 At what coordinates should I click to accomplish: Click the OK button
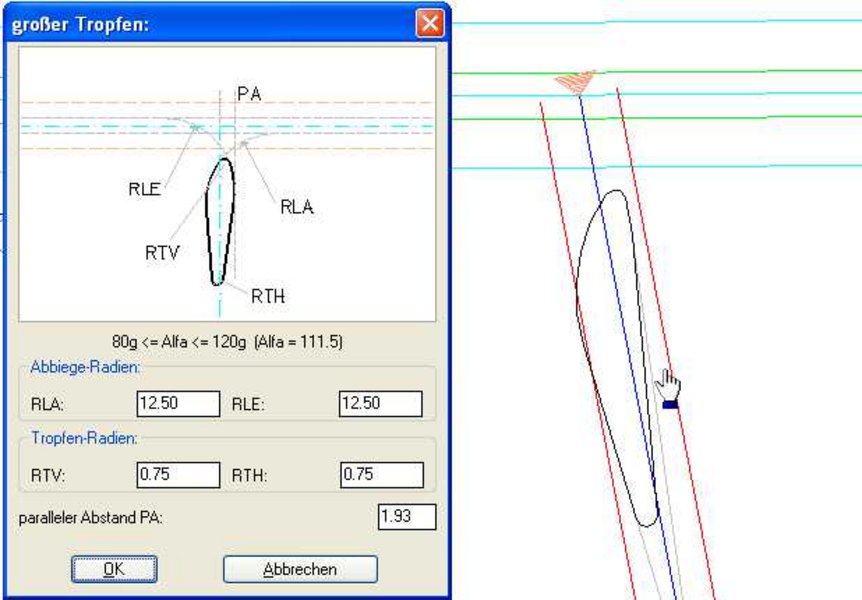pos(114,569)
